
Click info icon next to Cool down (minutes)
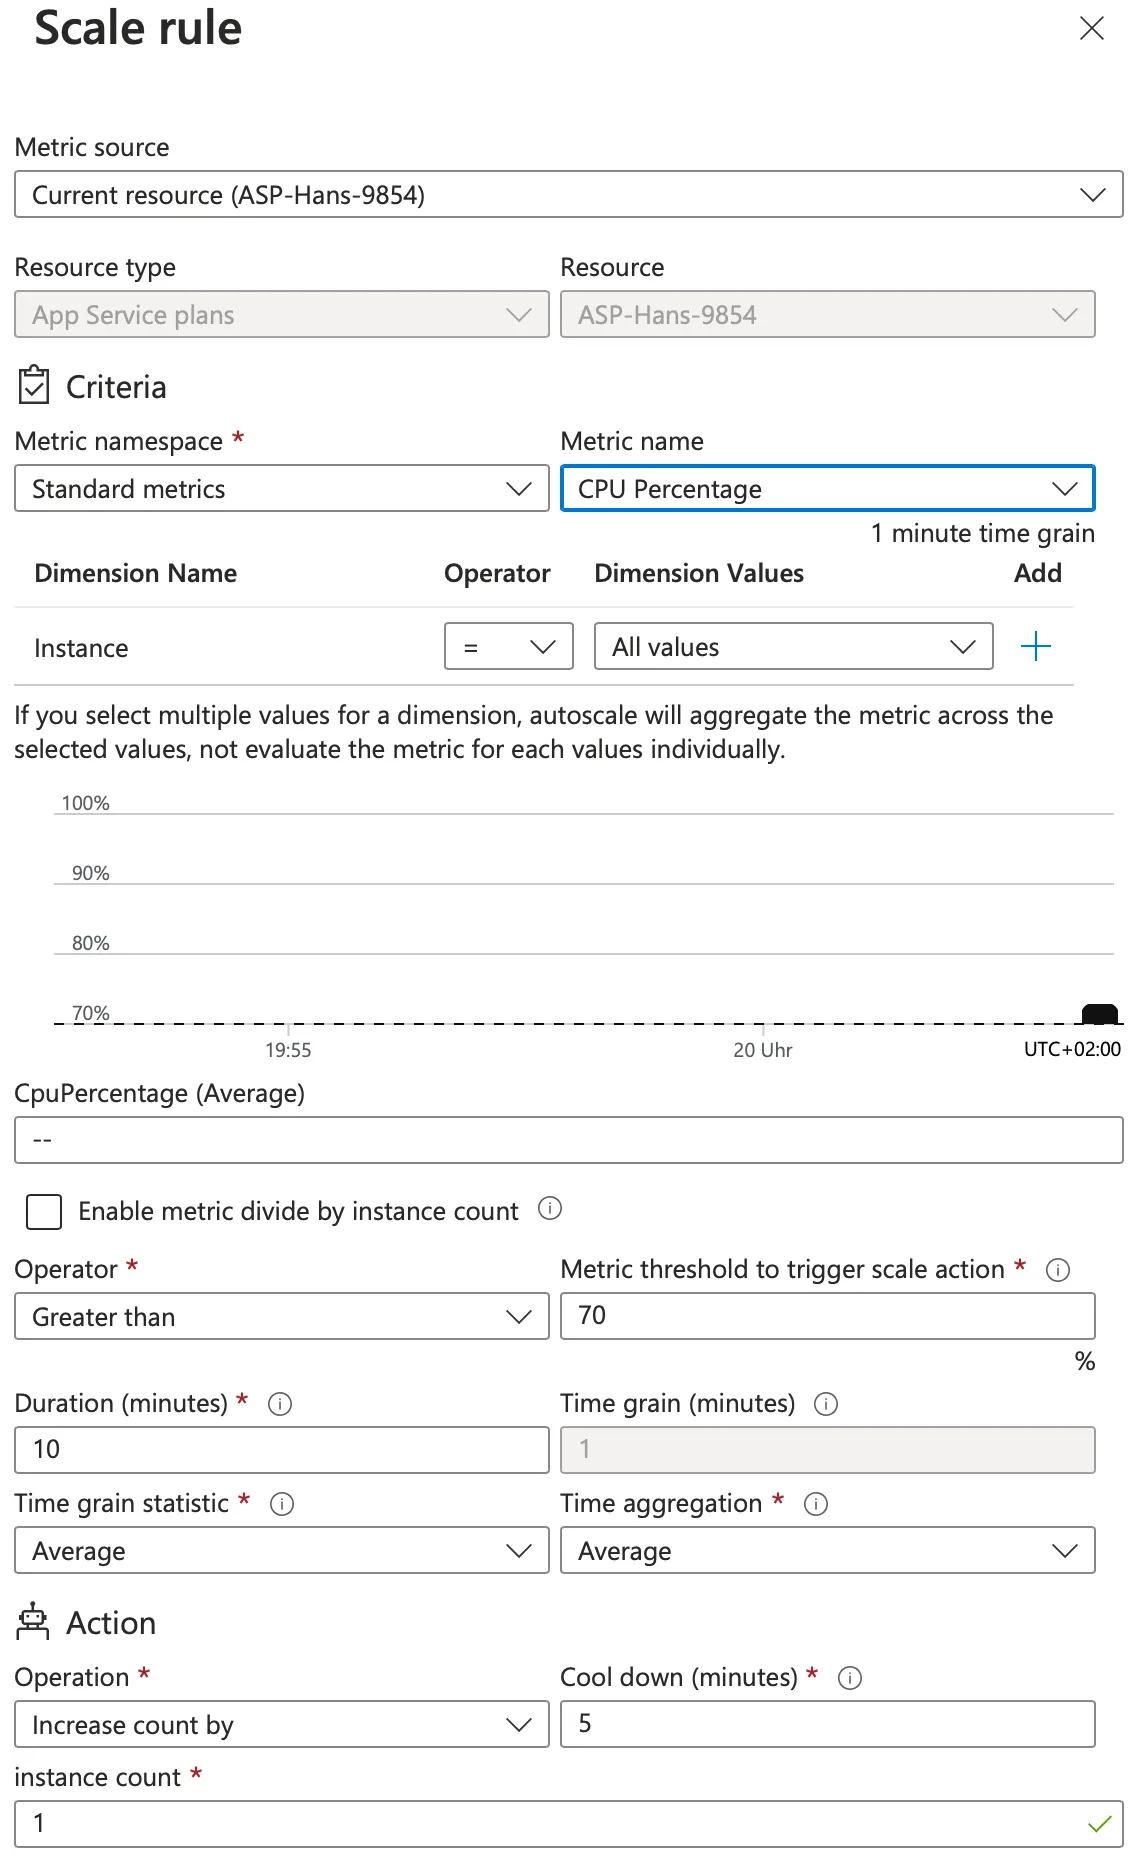click(x=850, y=1678)
